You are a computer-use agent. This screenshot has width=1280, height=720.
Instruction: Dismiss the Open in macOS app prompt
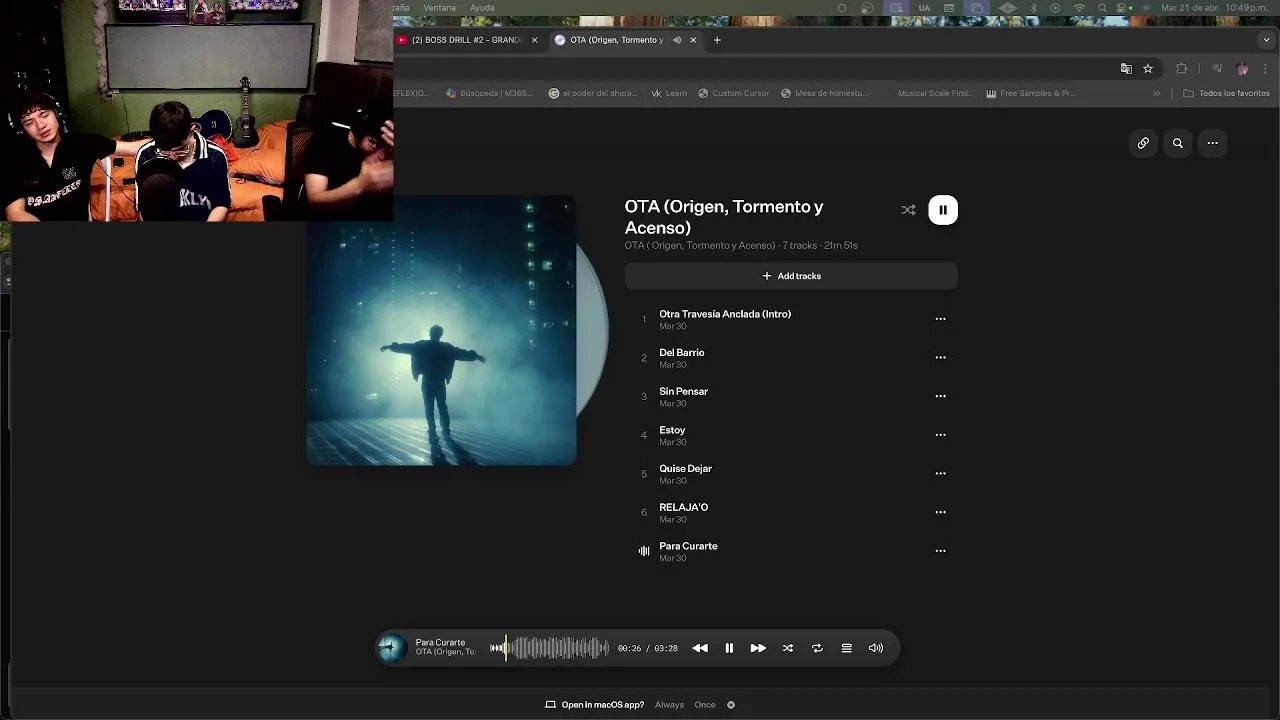731,705
